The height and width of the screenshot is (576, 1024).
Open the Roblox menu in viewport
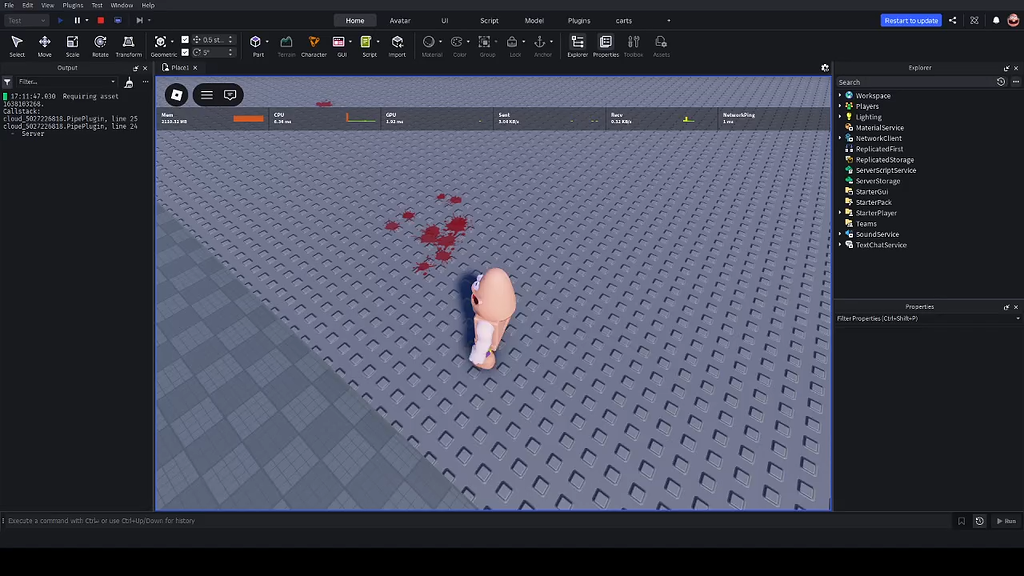click(x=176, y=95)
